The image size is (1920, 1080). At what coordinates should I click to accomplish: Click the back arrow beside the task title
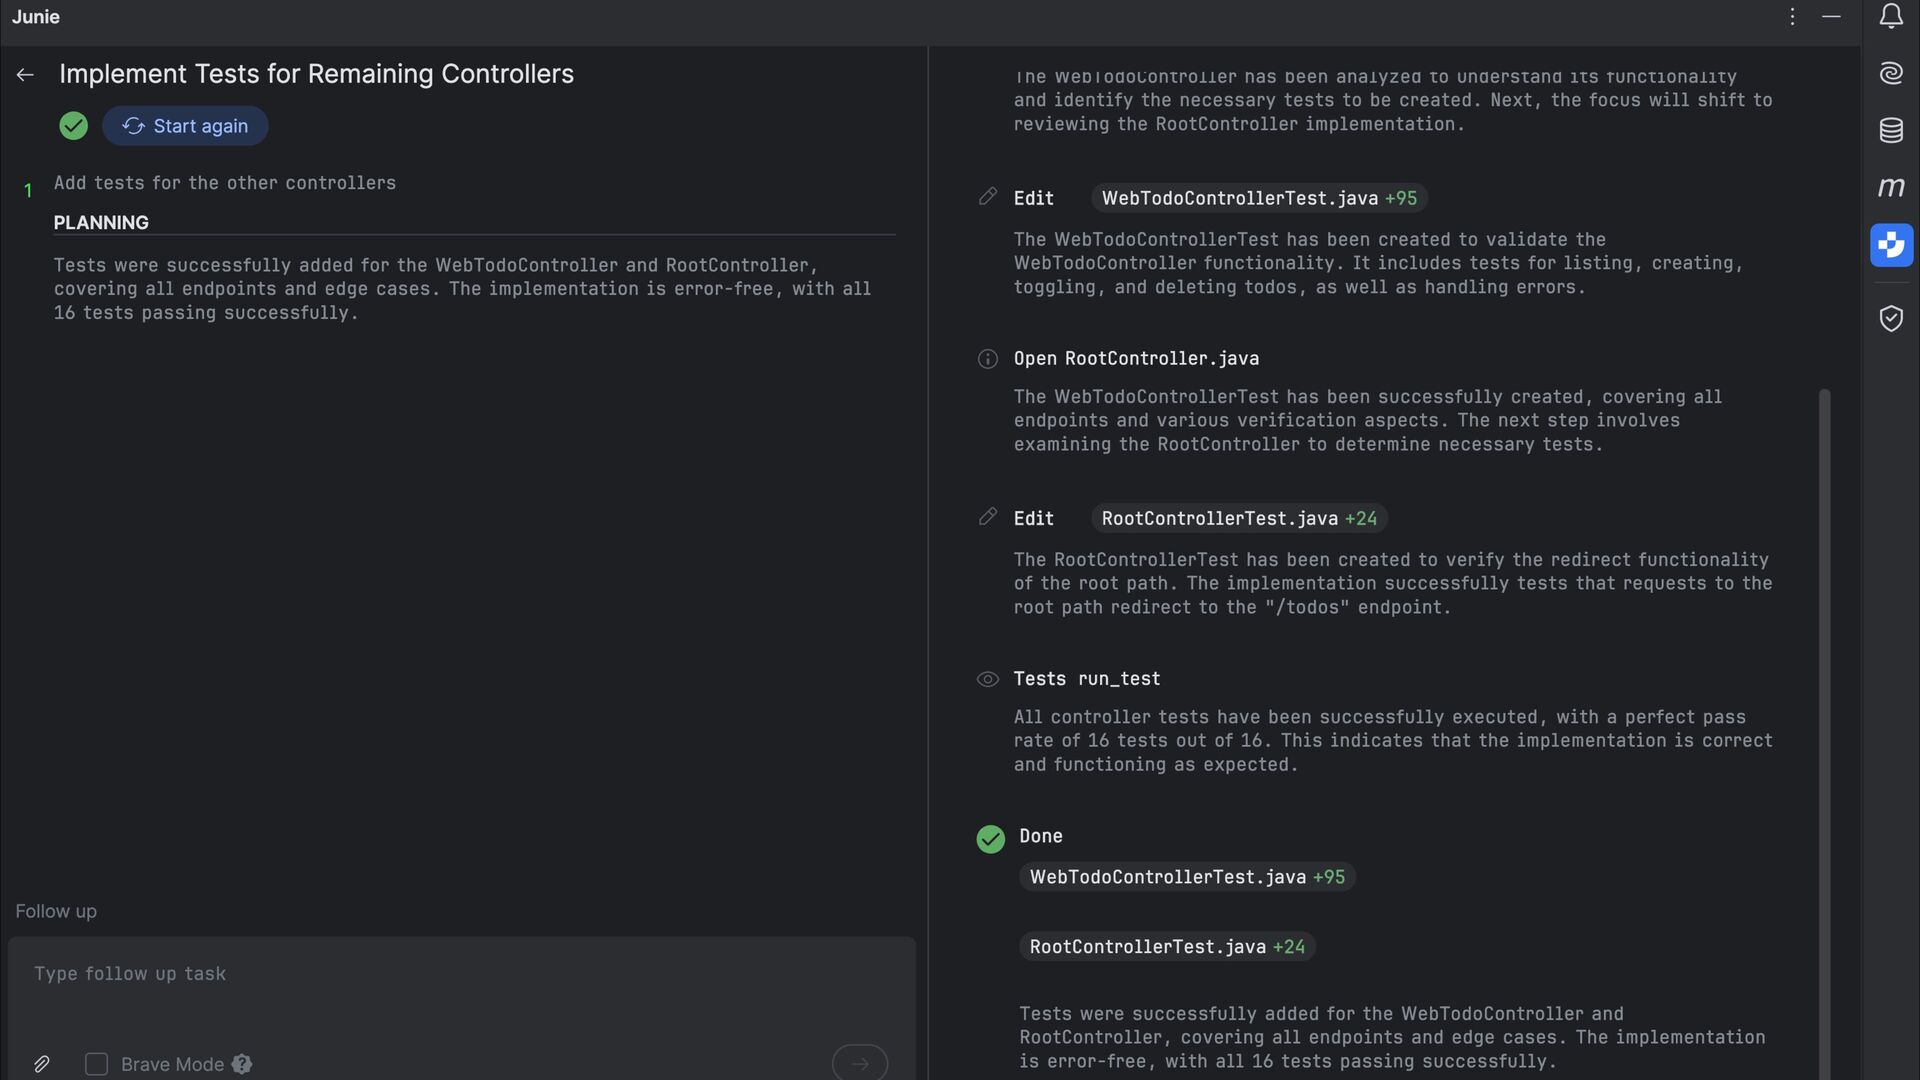tap(25, 75)
